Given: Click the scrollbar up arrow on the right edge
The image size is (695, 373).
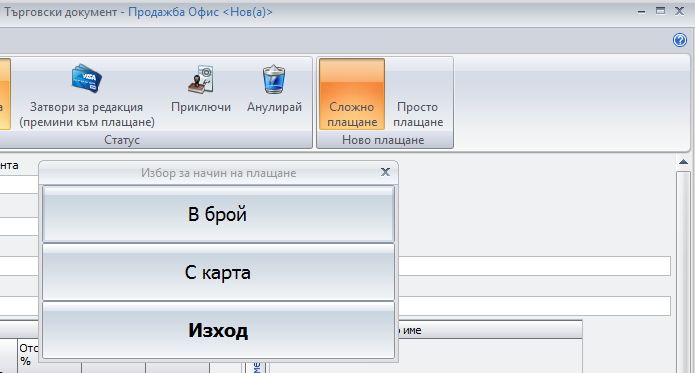Looking at the screenshot, I should [x=683, y=162].
